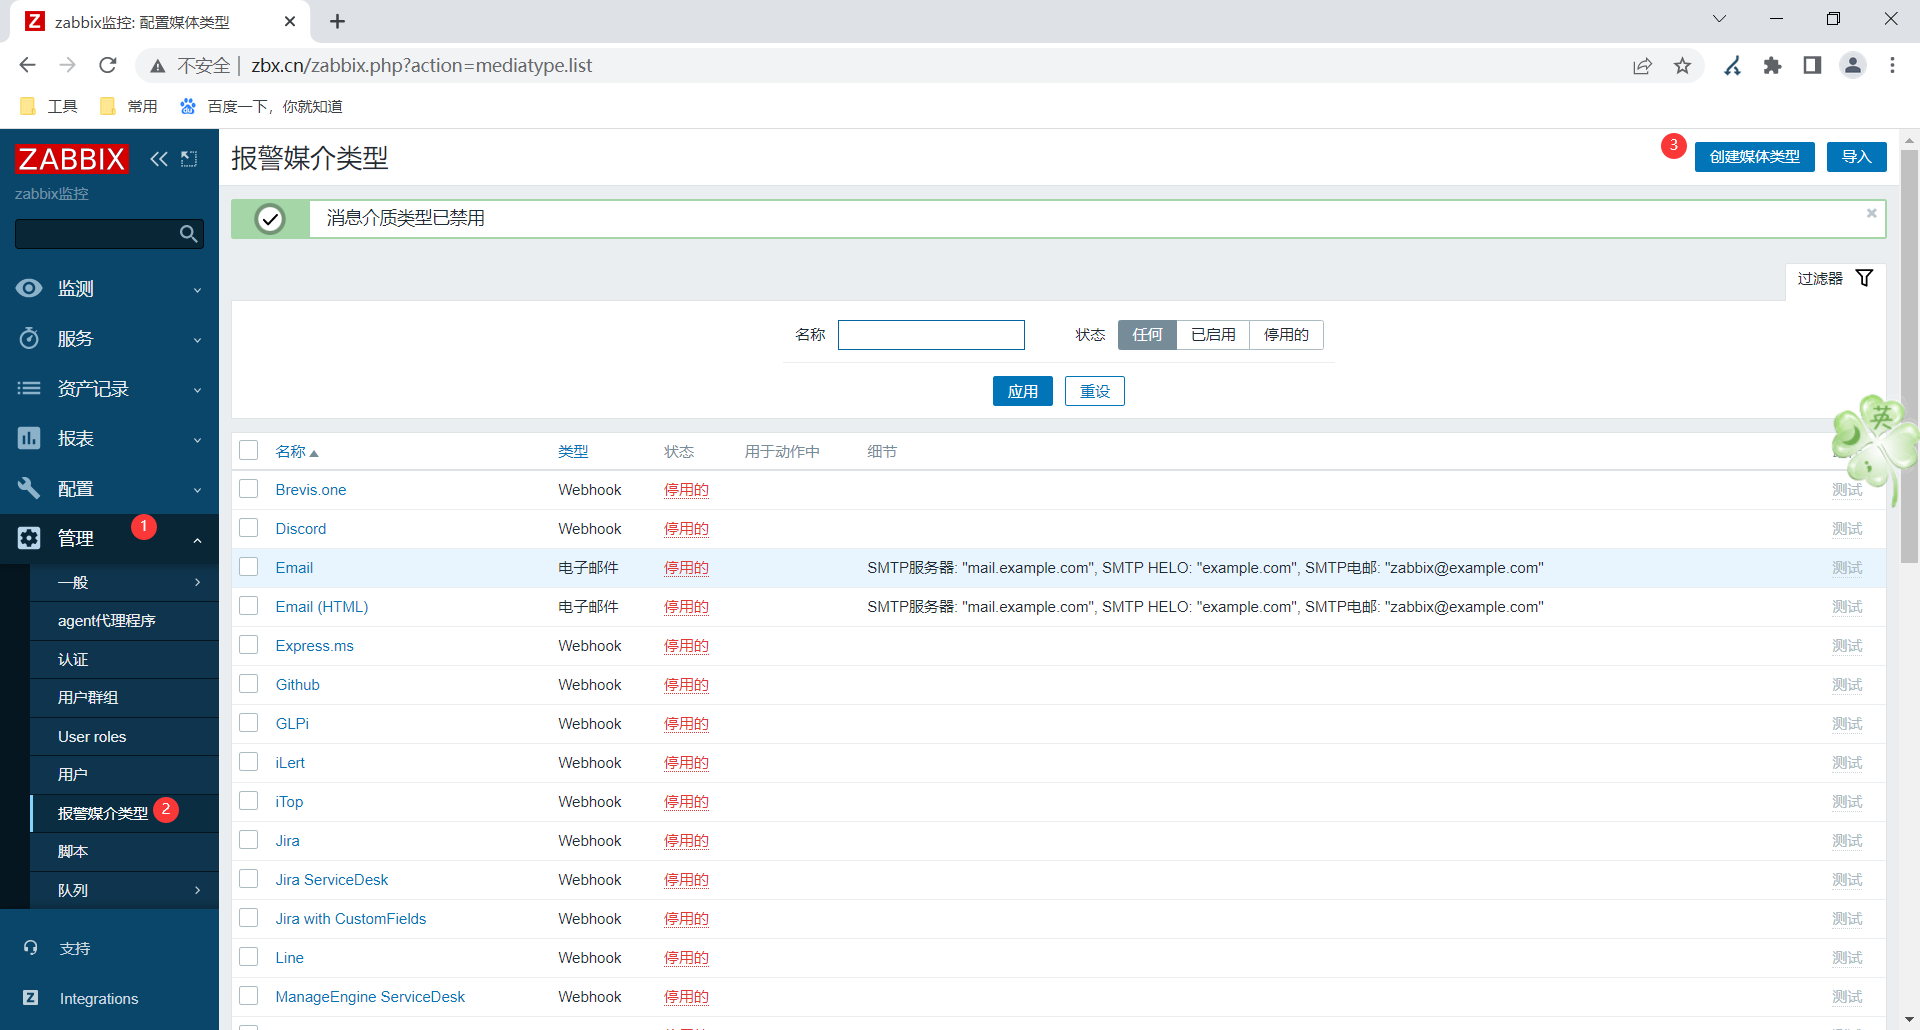The image size is (1920, 1030).
Task: Check the Discord row checkbox
Action: [249, 528]
